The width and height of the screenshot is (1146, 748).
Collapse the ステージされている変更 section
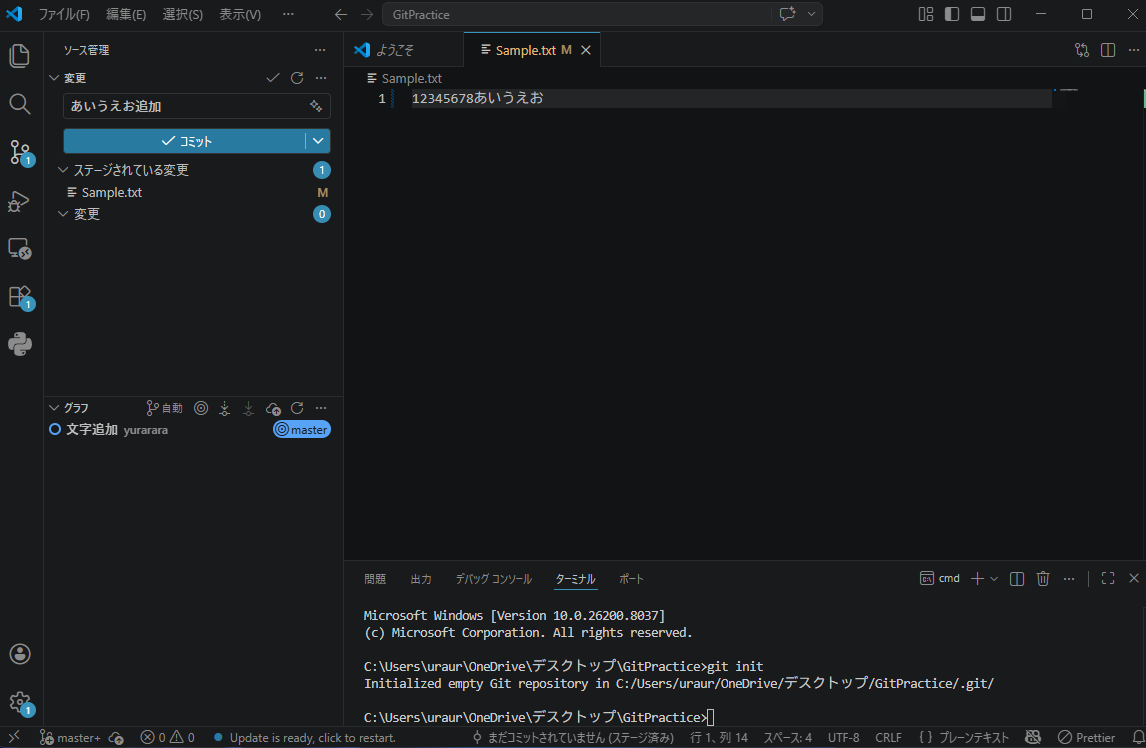pos(64,170)
